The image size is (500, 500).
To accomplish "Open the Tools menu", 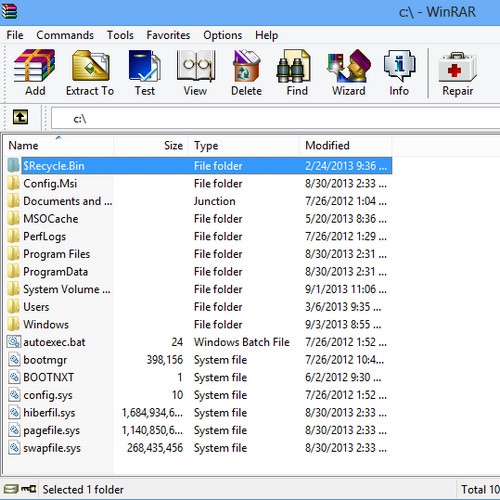I will point(120,35).
